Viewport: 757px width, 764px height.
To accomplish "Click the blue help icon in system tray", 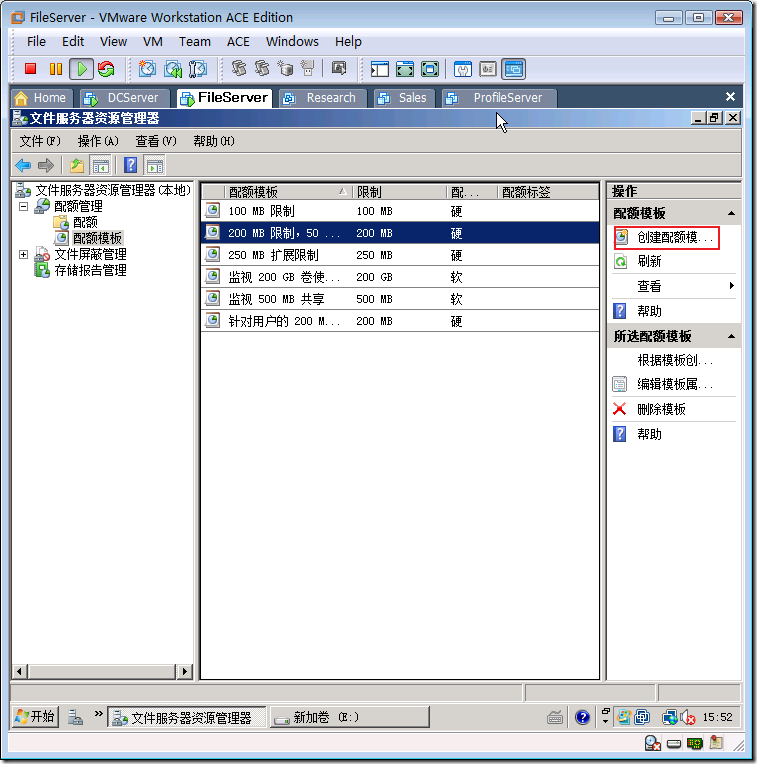I will click(x=582, y=717).
